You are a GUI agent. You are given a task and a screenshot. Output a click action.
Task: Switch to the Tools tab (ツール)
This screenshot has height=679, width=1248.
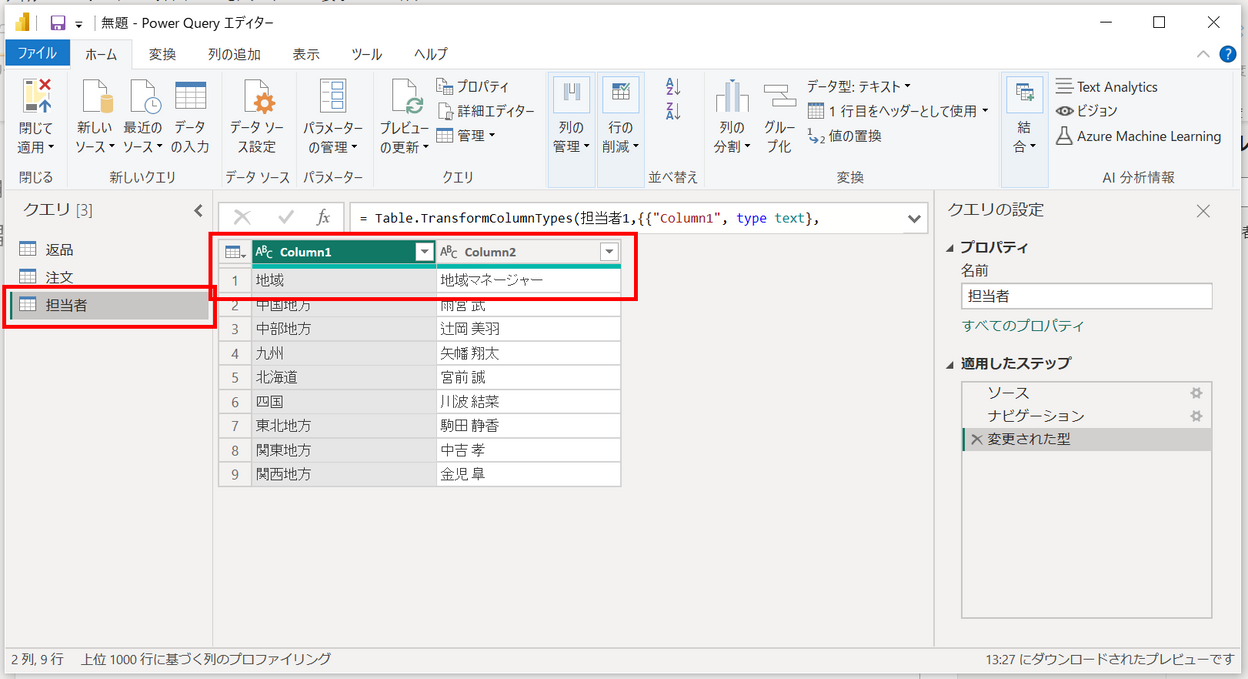366,54
